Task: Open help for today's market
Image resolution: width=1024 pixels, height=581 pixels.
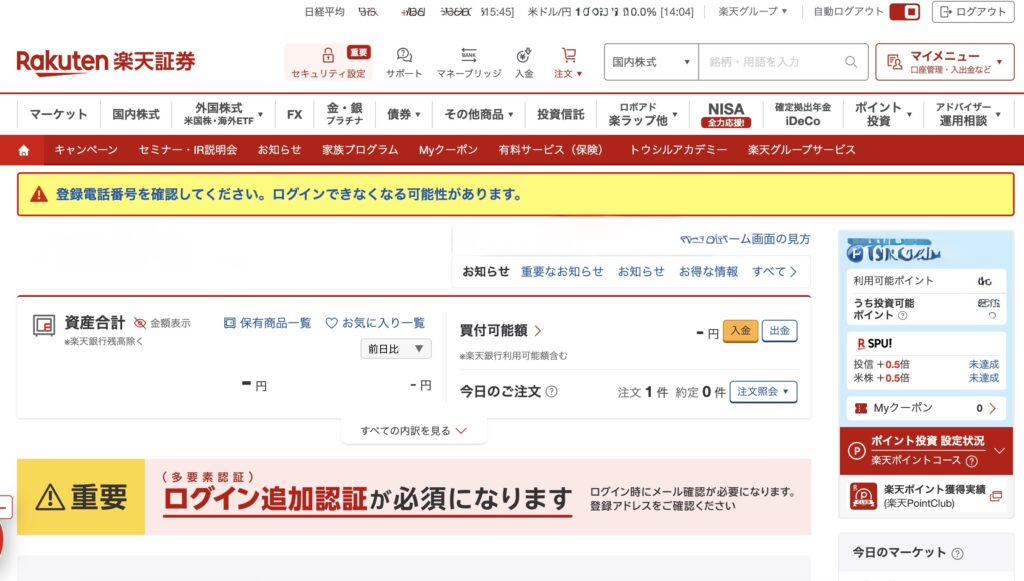Action: pyautogui.click(x=957, y=554)
